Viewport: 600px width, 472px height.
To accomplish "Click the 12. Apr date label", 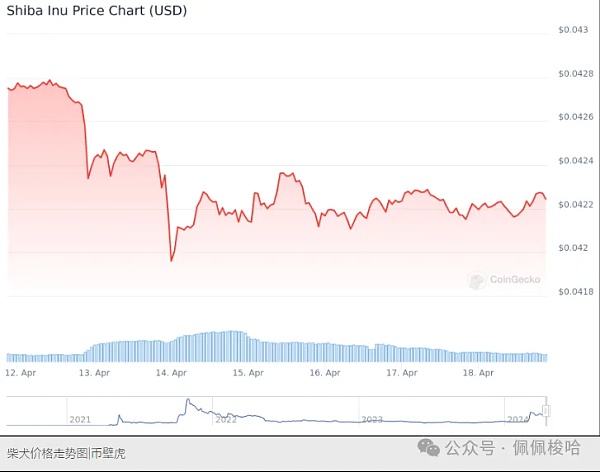I will click(x=21, y=372).
